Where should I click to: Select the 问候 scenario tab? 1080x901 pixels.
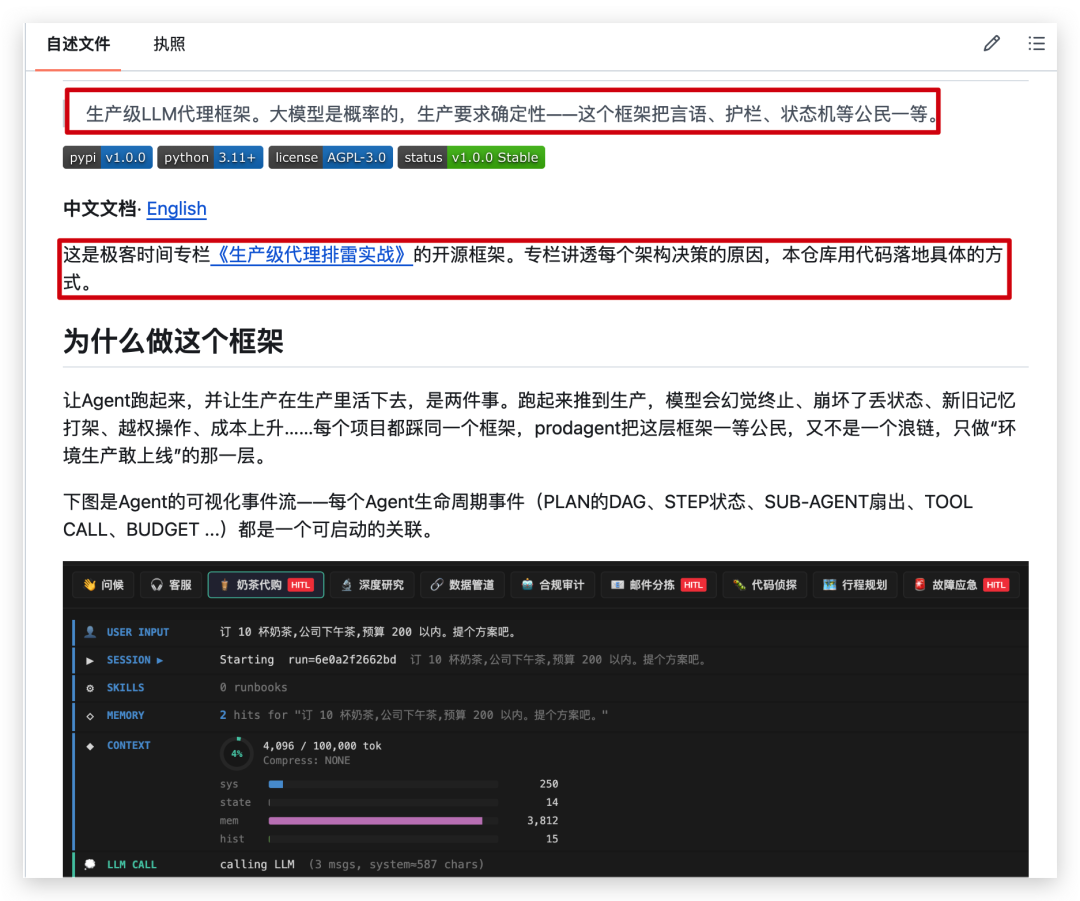[103, 585]
